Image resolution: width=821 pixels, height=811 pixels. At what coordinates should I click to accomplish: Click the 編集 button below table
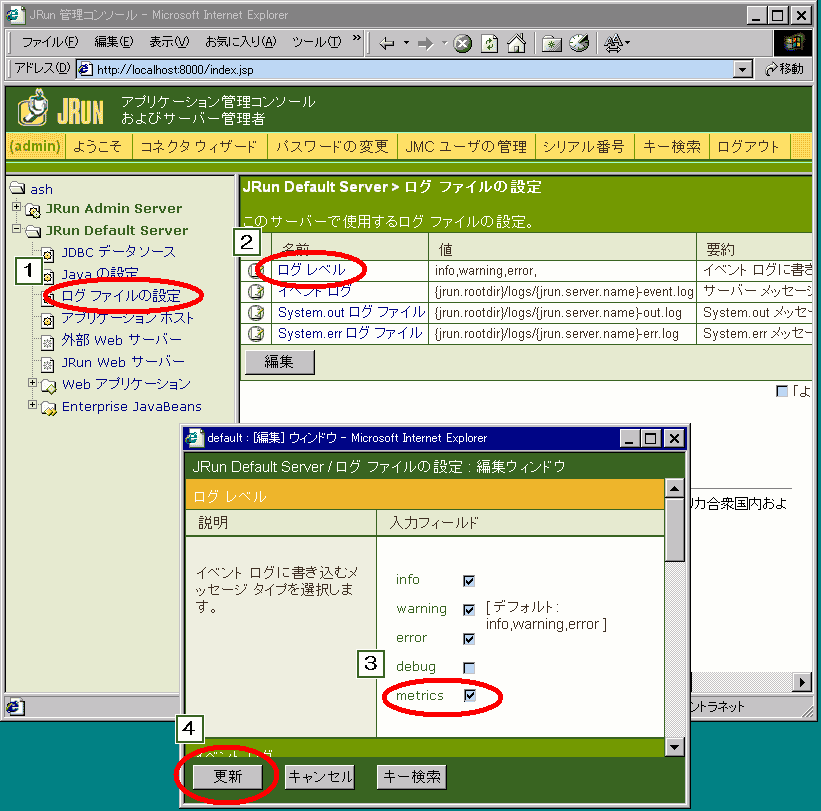pyautogui.click(x=280, y=362)
